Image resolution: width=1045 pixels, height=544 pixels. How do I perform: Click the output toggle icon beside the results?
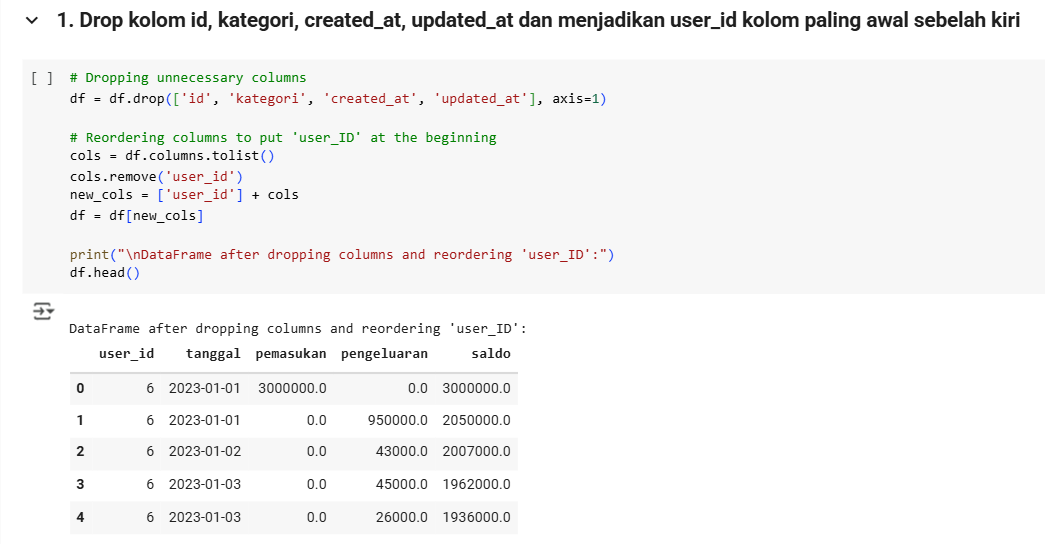[43, 311]
